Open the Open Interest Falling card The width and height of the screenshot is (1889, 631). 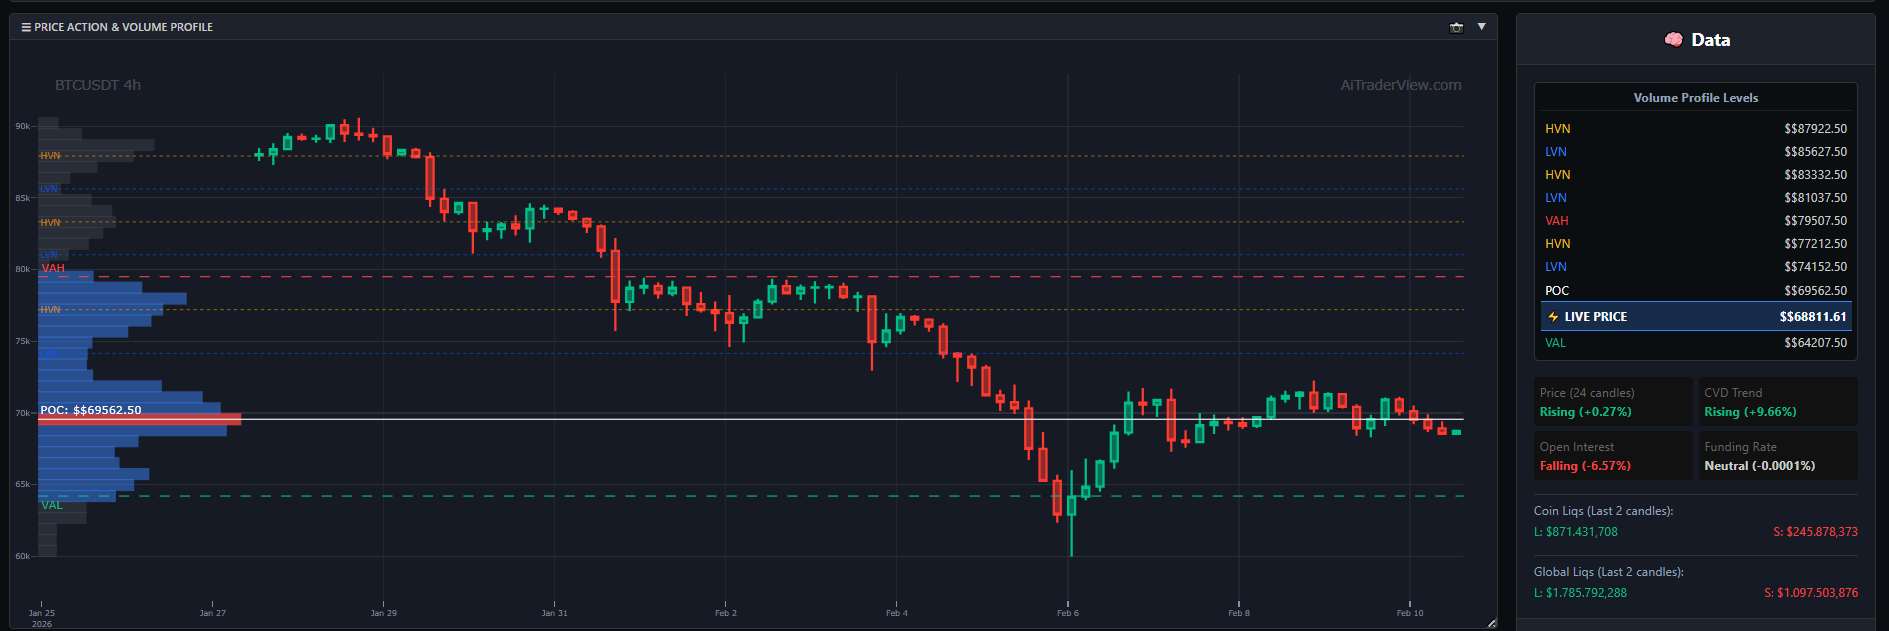click(x=1613, y=456)
